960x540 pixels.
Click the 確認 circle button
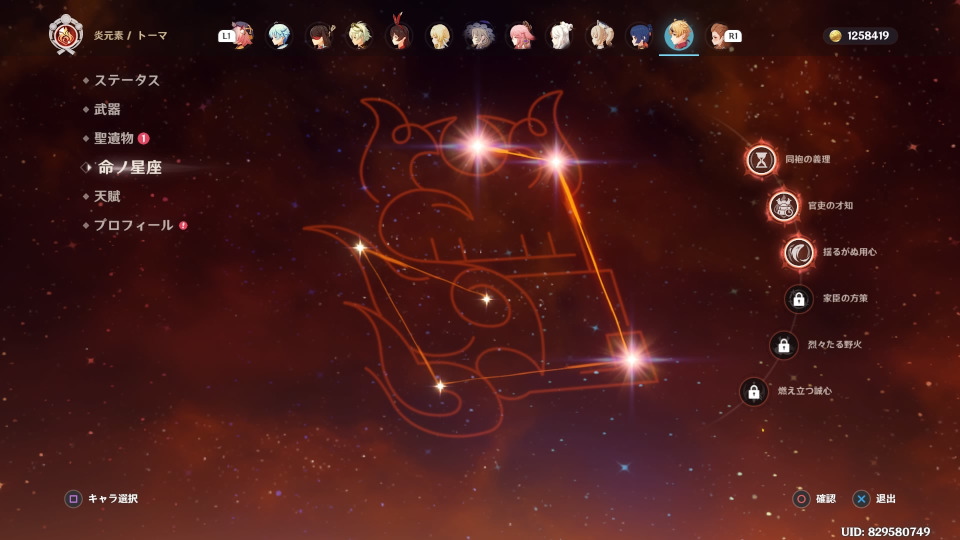801,499
